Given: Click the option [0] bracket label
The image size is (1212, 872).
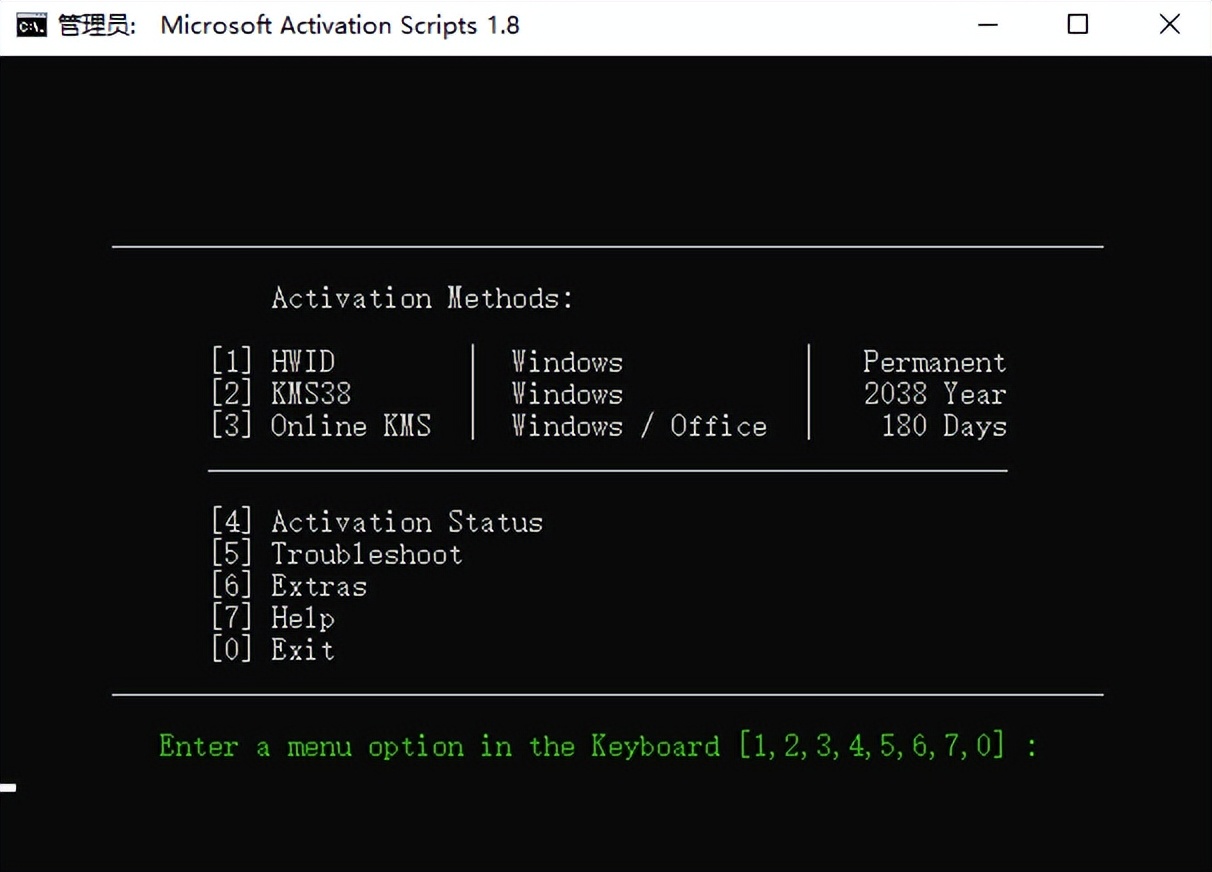Looking at the screenshot, I should click(x=232, y=650).
